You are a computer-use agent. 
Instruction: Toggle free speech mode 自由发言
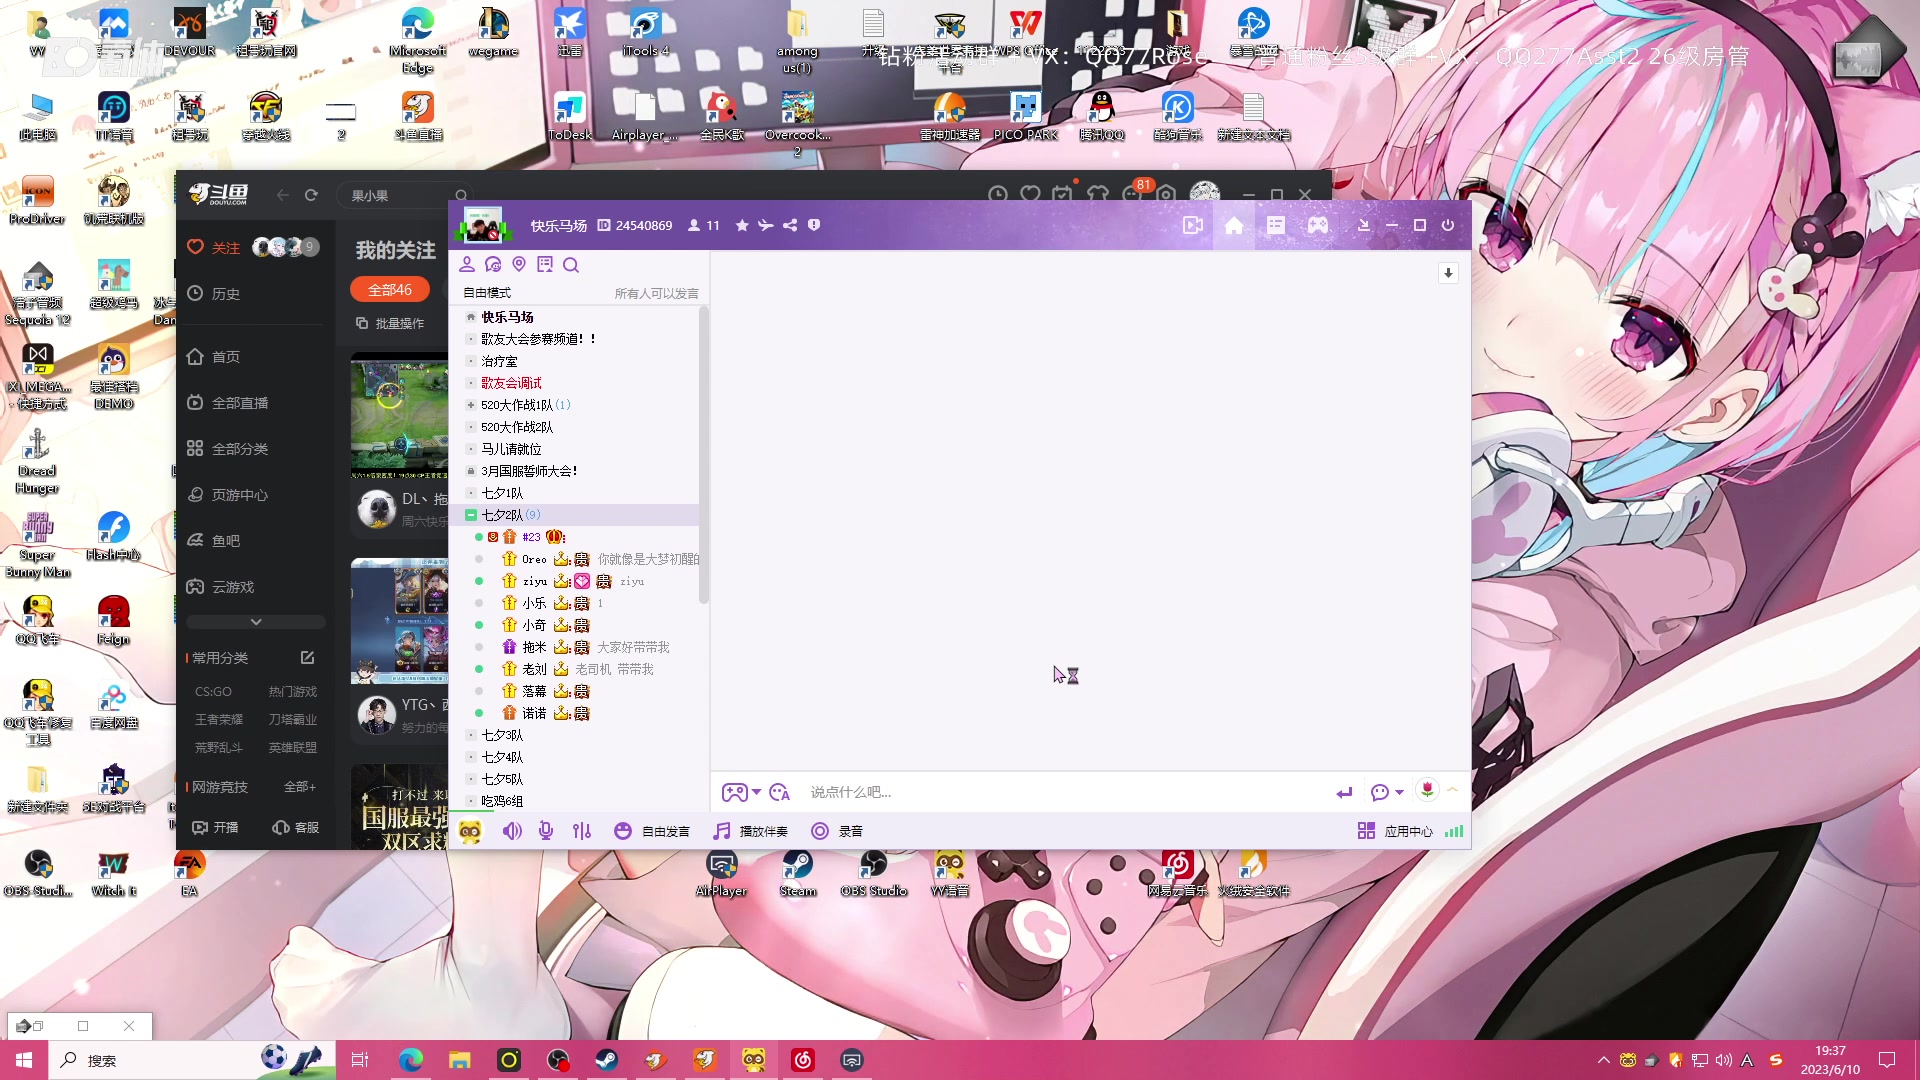[x=652, y=831]
